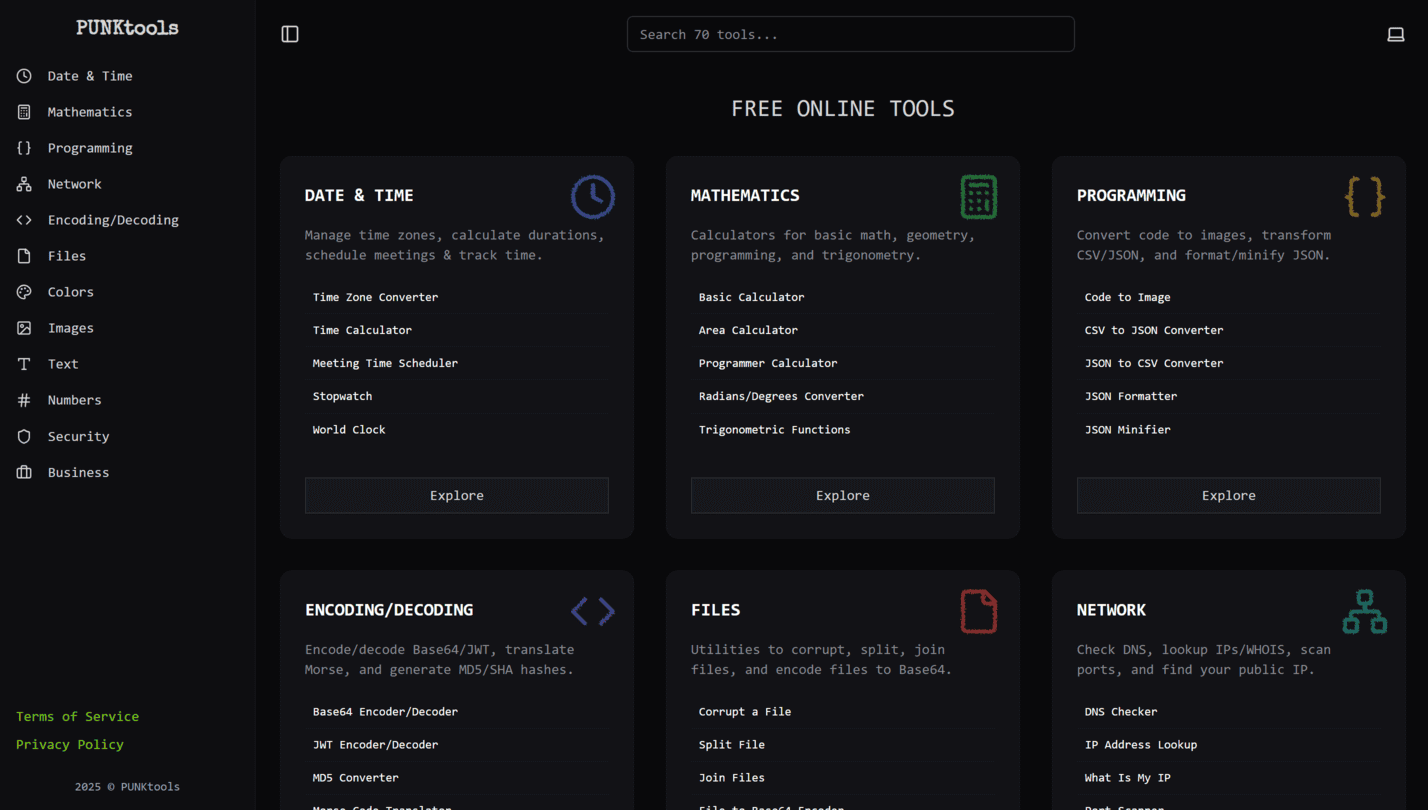Click the shield icon beside Security in sidebar
This screenshot has width=1428, height=810.
point(24,436)
